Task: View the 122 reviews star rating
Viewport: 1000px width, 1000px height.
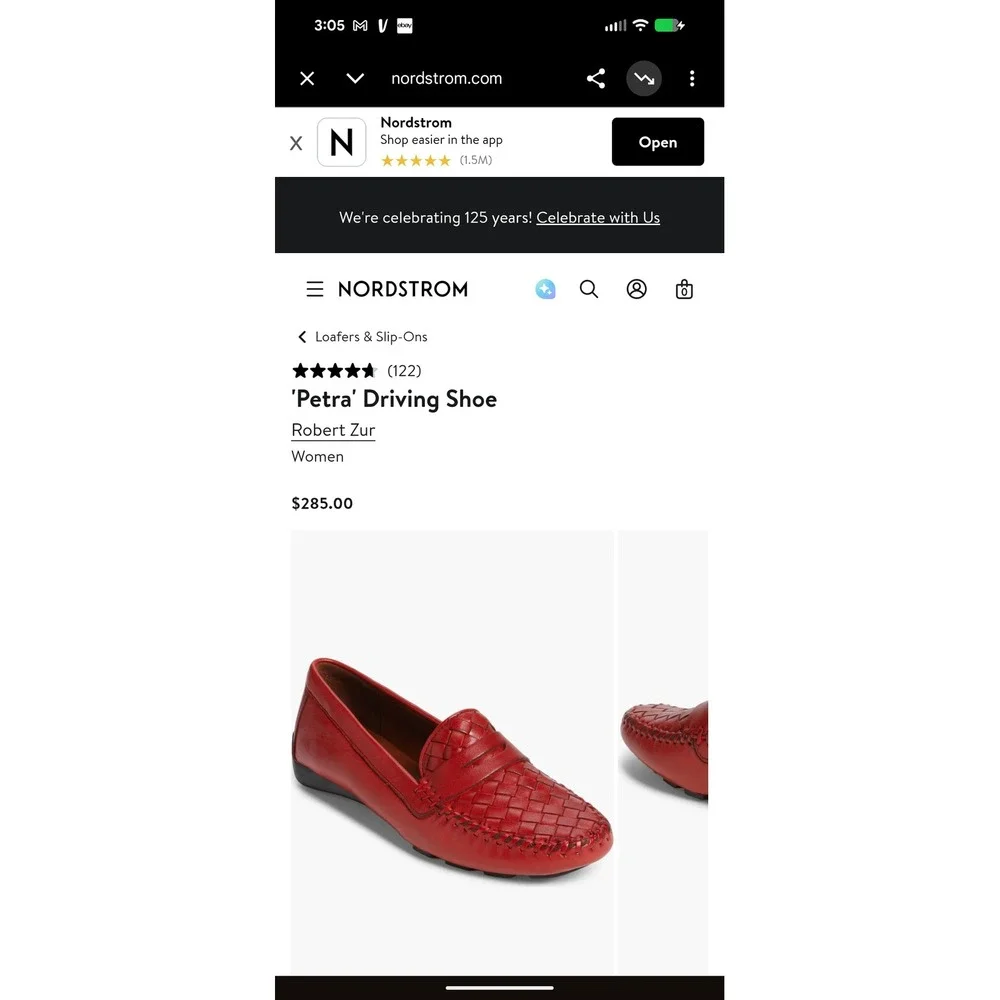Action: point(356,371)
